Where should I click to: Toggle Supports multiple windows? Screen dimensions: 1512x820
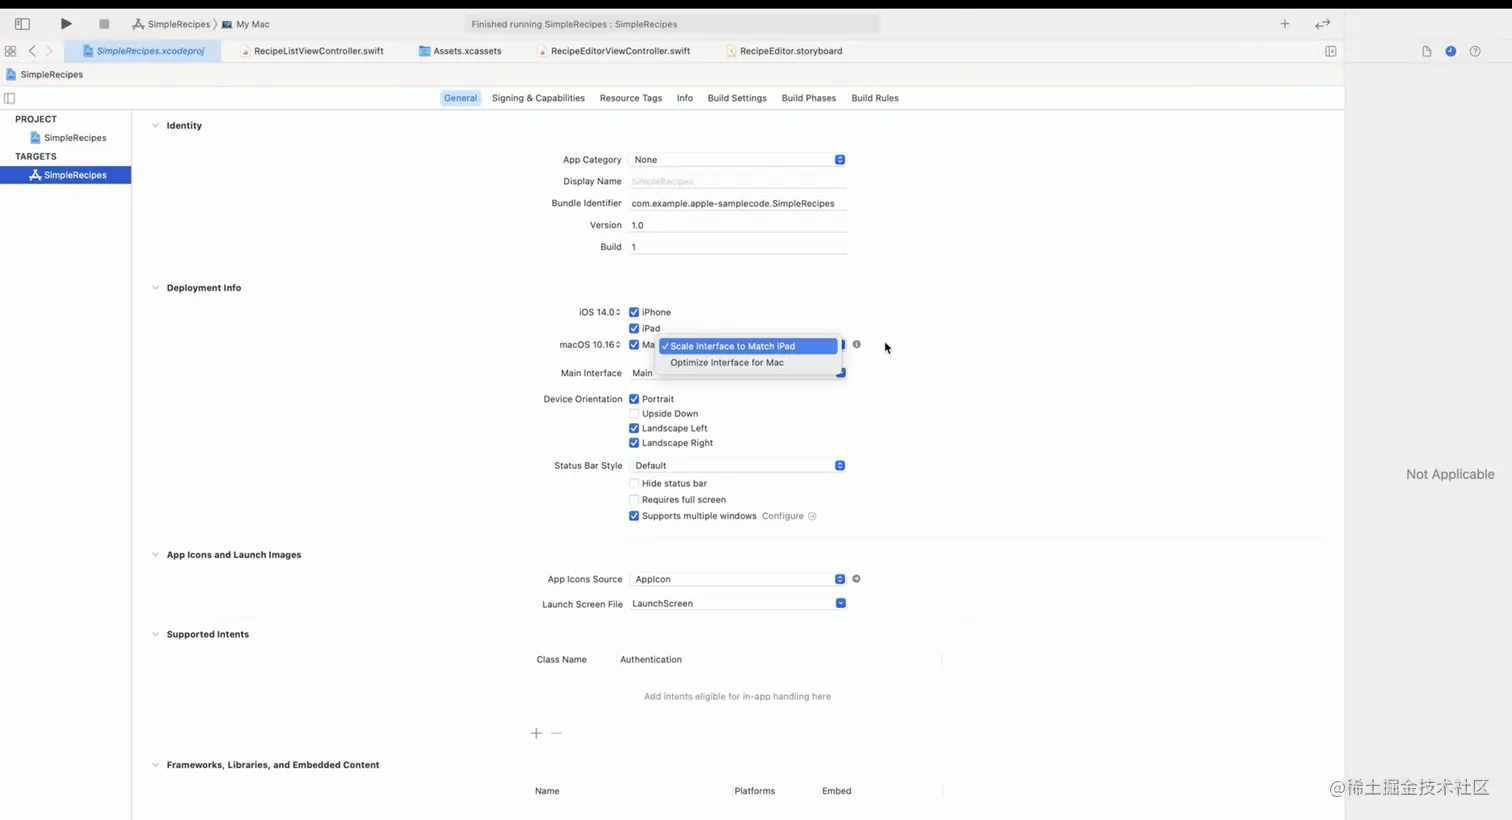point(634,516)
